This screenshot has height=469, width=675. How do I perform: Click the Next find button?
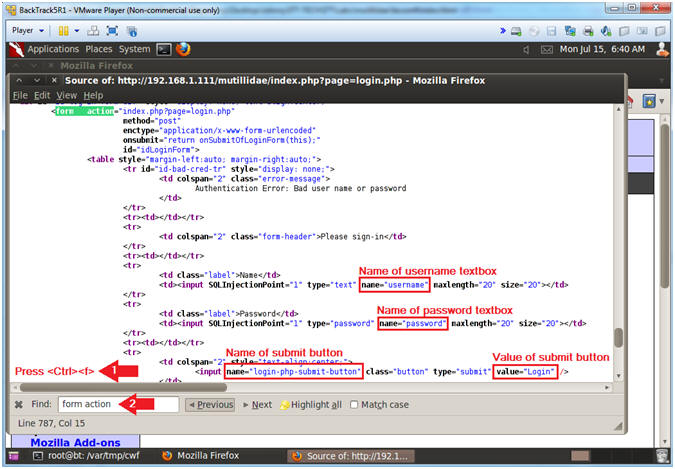pyautogui.click(x=257, y=405)
